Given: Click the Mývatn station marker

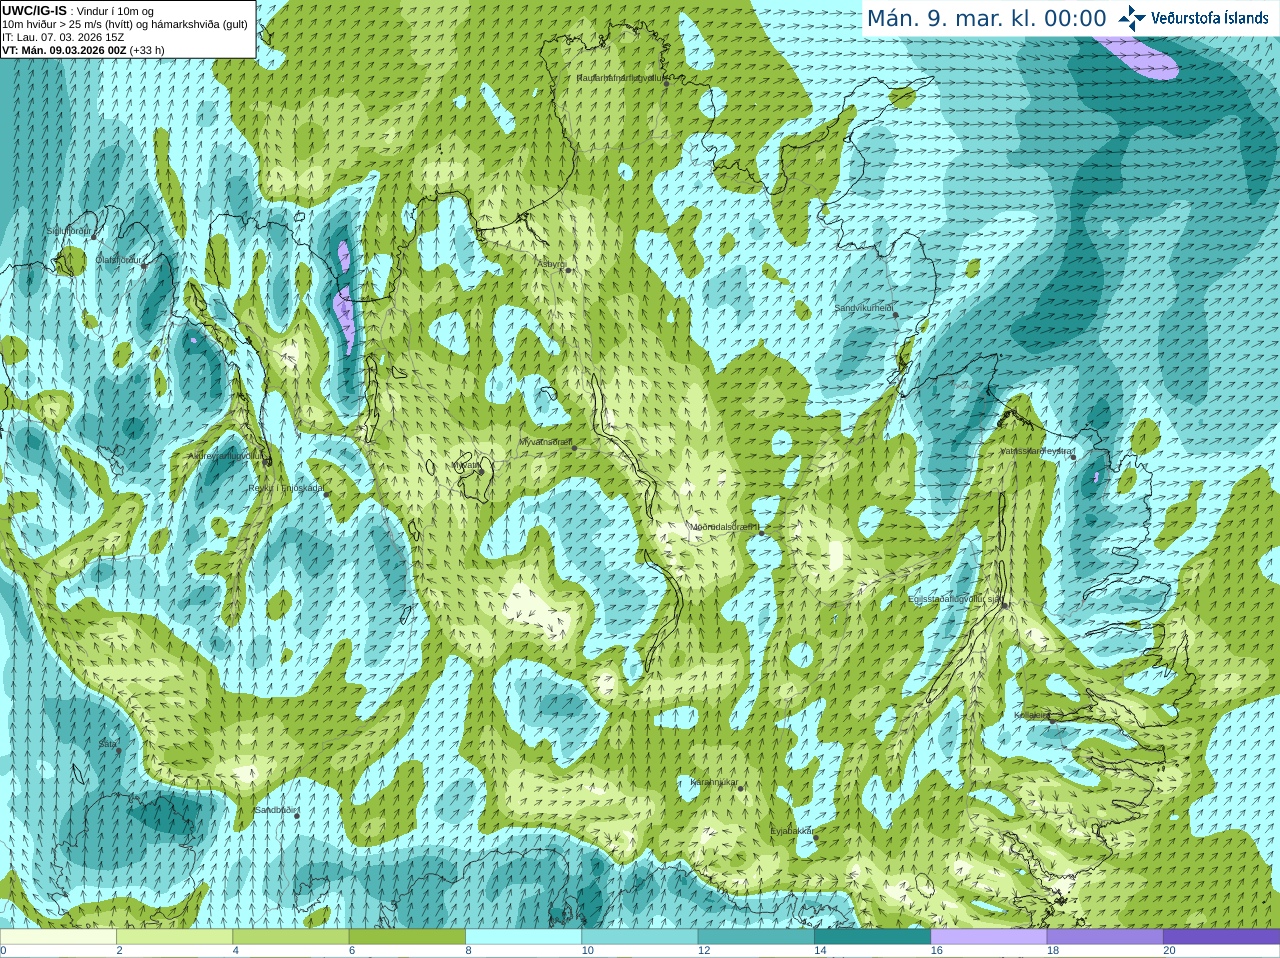Looking at the screenshot, I should click(481, 470).
